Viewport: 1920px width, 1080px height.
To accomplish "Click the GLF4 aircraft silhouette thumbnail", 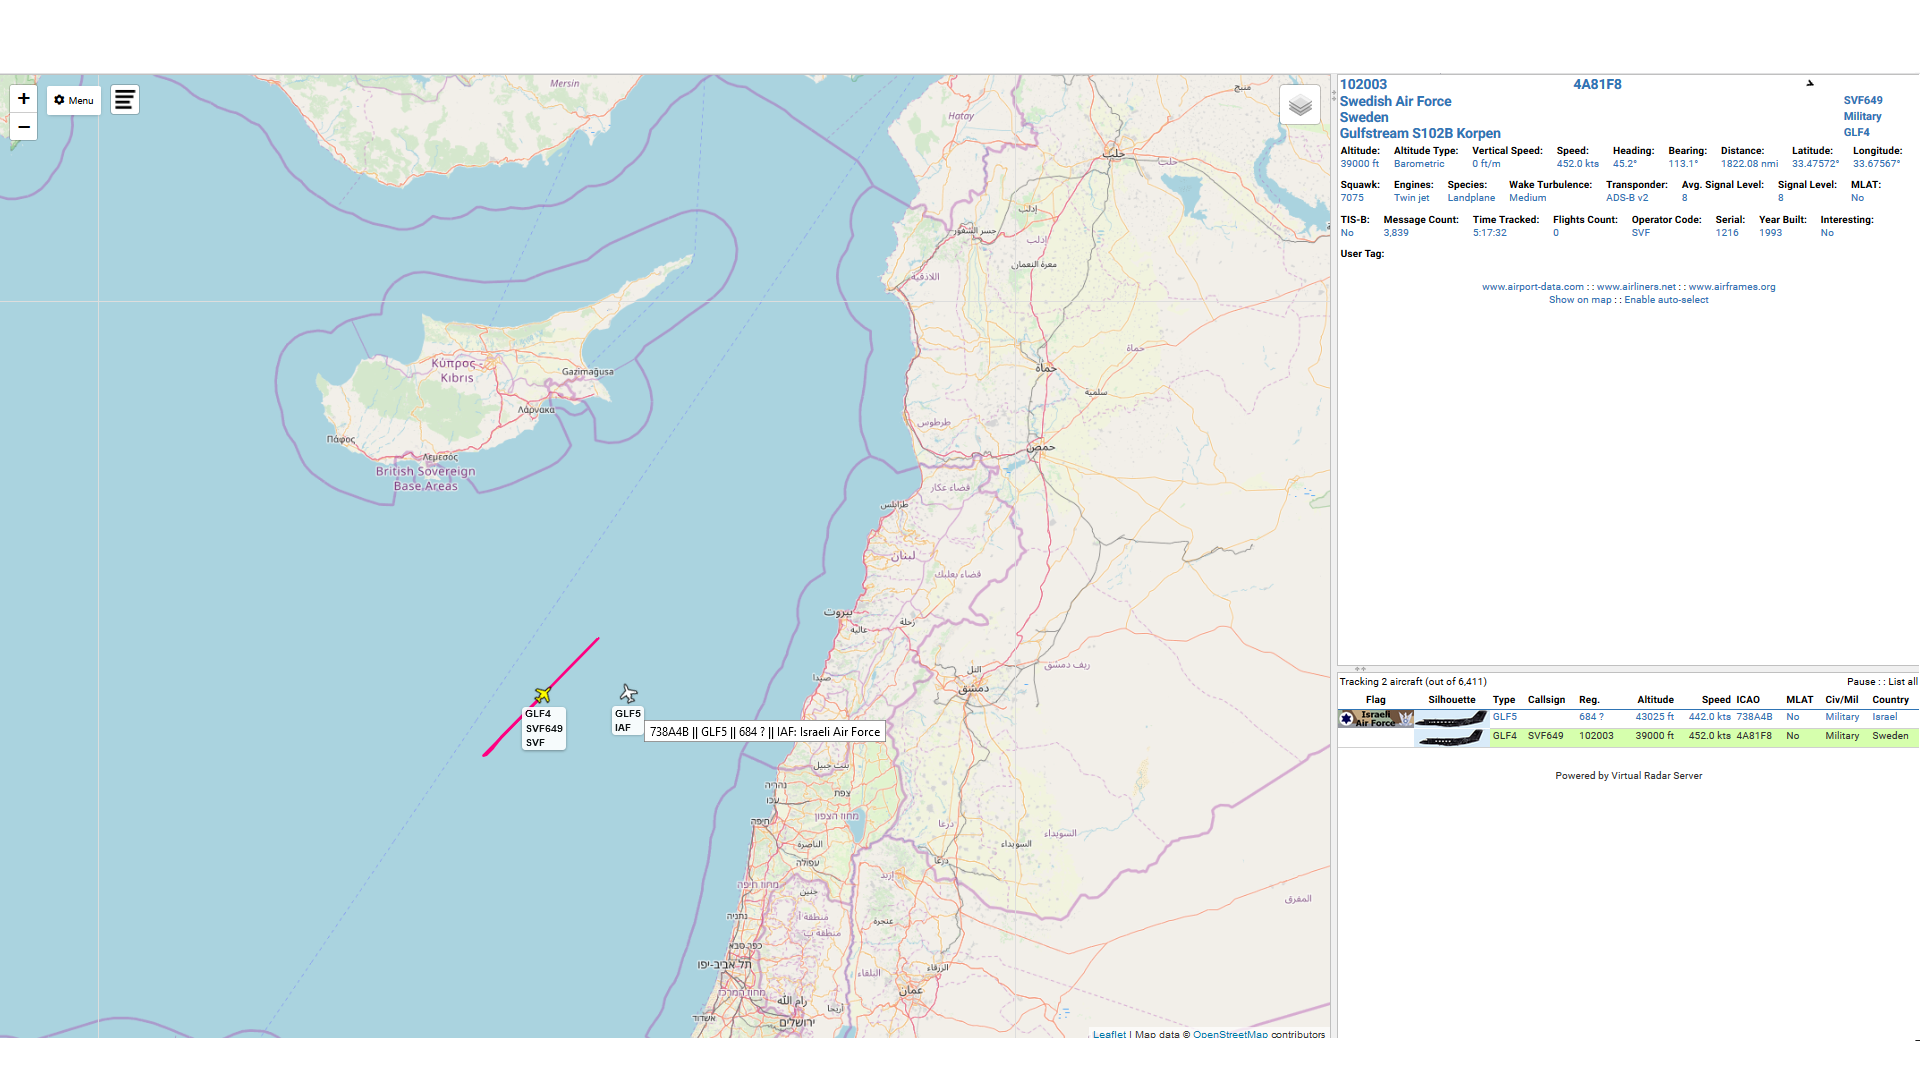I will click(1451, 738).
